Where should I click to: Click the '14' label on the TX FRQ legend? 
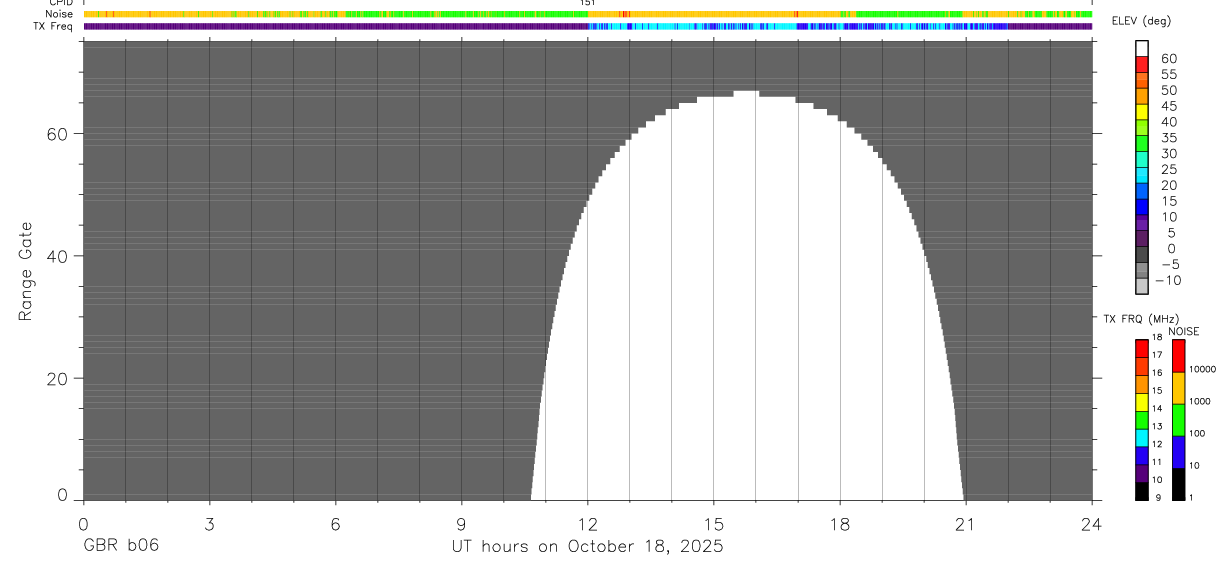1157,409
